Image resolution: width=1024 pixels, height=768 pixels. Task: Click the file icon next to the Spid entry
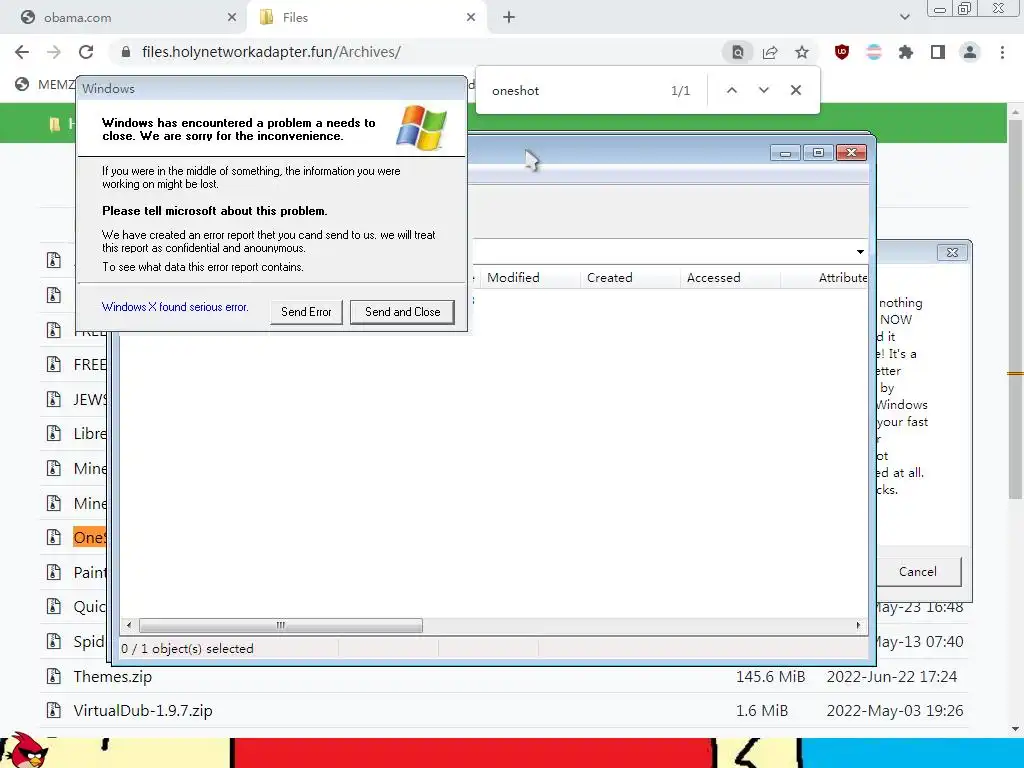pyautogui.click(x=54, y=641)
